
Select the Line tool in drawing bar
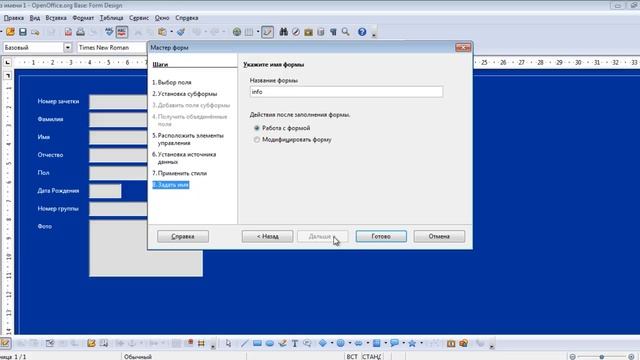(244, 344)
